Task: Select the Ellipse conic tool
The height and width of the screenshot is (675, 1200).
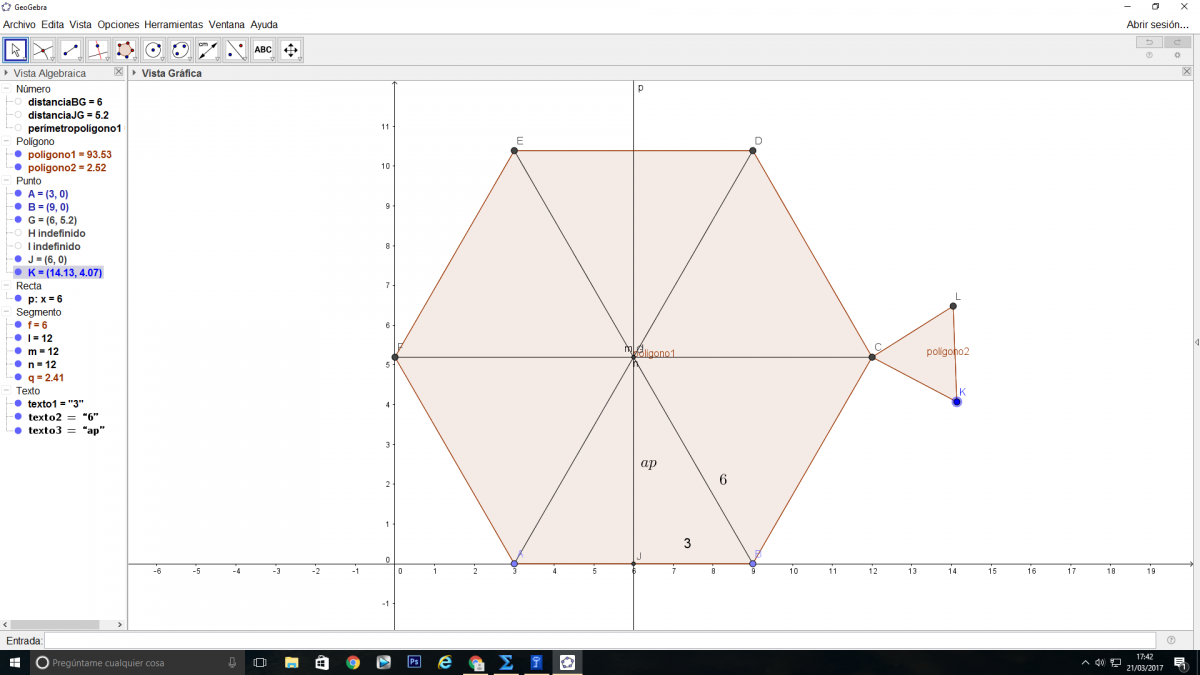Action: [x=181, y=50]
